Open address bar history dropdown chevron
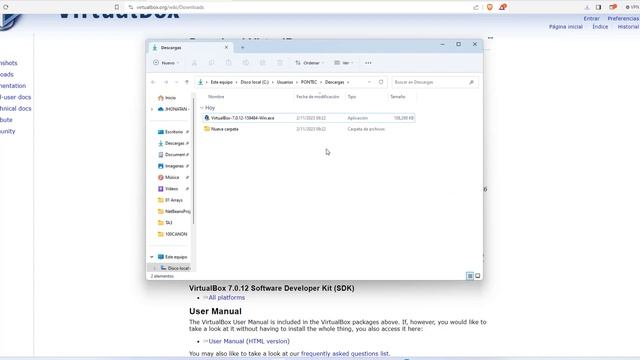Viewport: 640px width, 360px height. [x=369, y=82]
